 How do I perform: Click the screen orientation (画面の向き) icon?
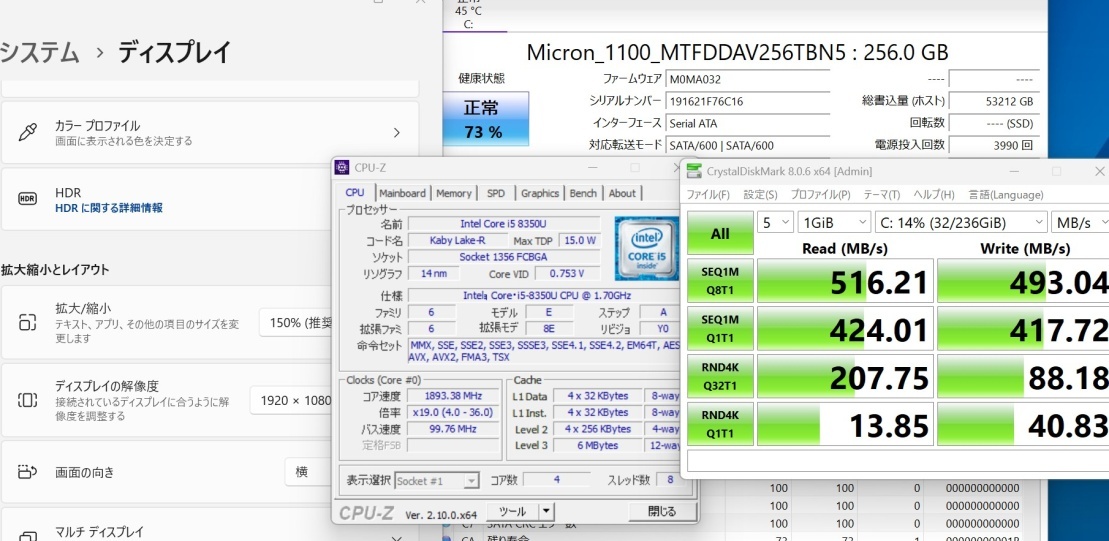coord(28,471)
